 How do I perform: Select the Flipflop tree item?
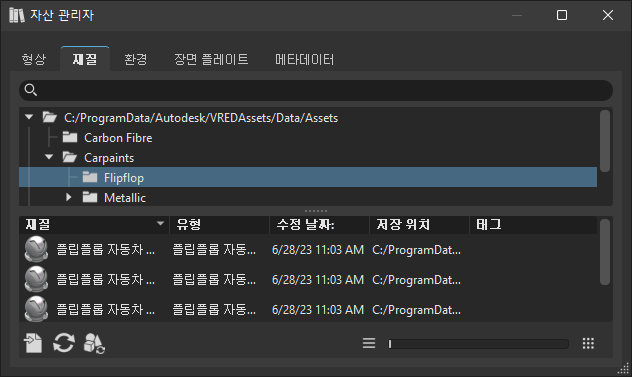pos(308,177)
